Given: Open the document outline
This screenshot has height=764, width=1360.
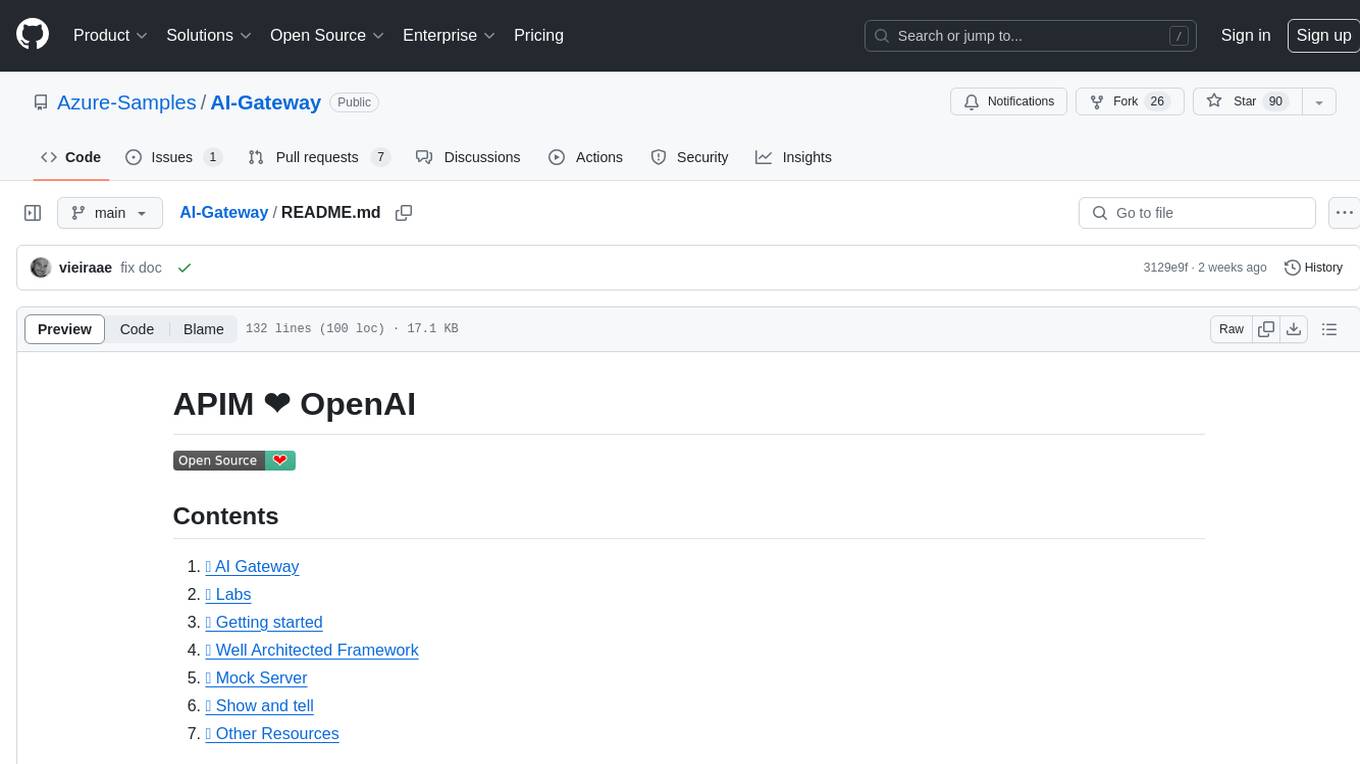Looking at the screenshot, I should (x=1329, y=329).
